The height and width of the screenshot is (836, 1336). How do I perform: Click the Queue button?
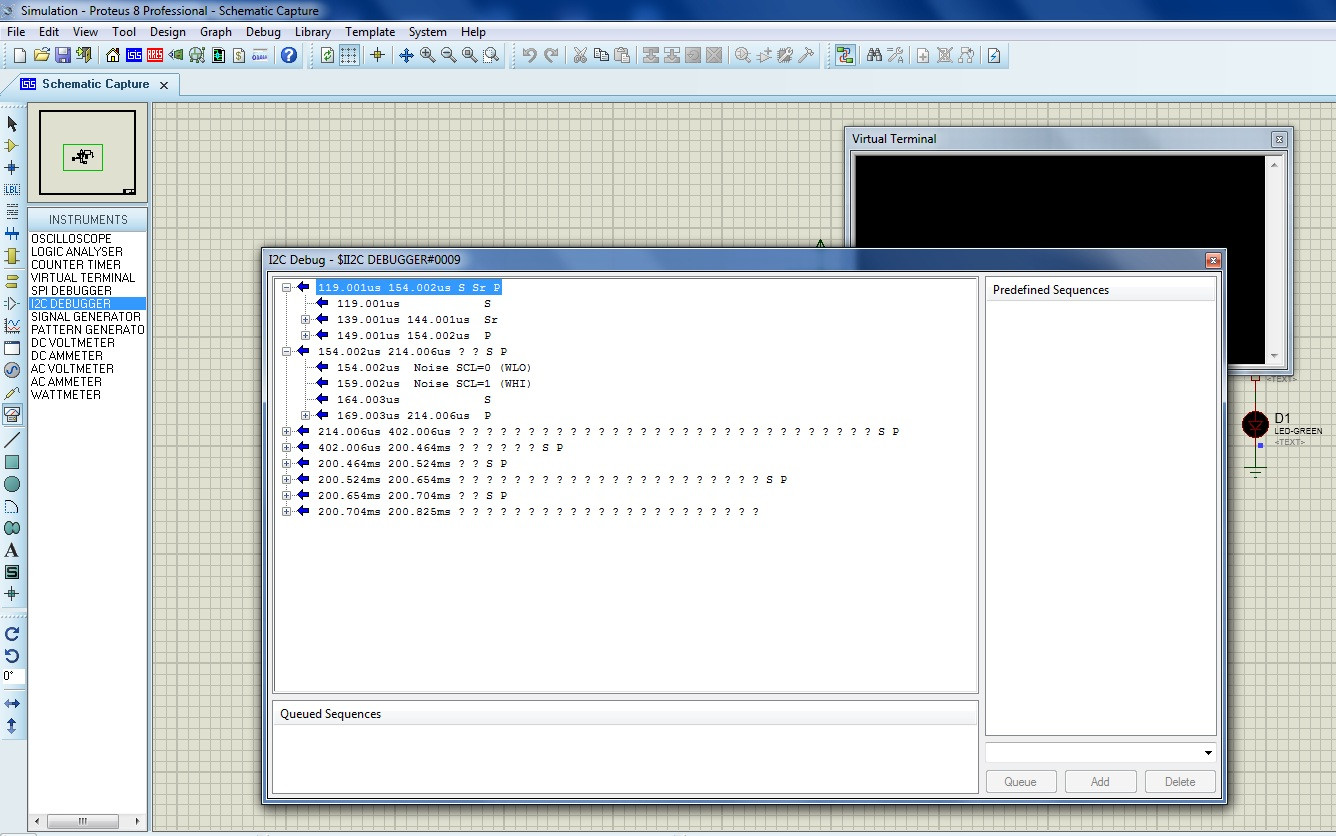pyautogui.click(x=1020, y=782)
